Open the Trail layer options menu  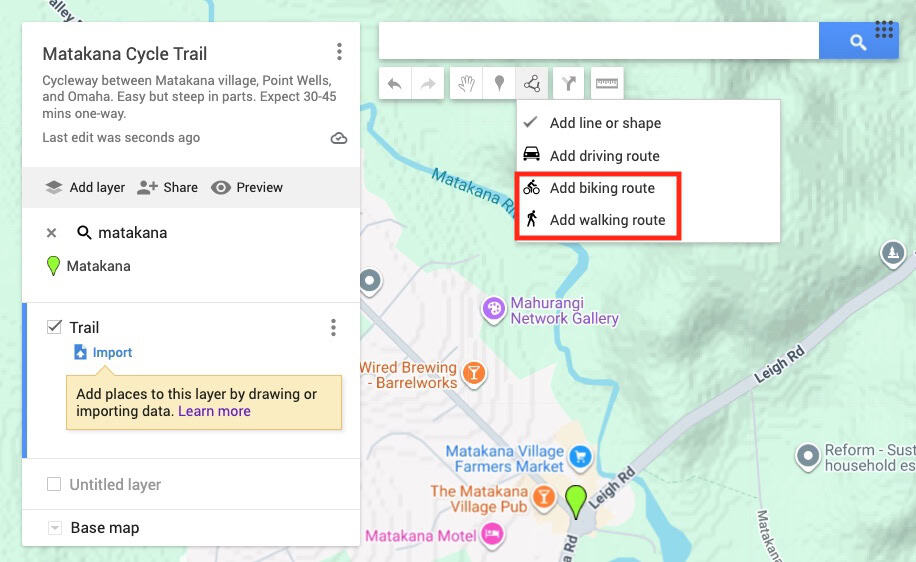click(333, 328)
